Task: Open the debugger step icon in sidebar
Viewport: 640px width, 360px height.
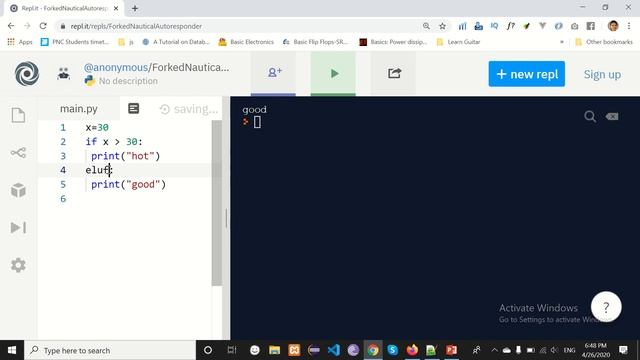Action: [x=18, y=227]
